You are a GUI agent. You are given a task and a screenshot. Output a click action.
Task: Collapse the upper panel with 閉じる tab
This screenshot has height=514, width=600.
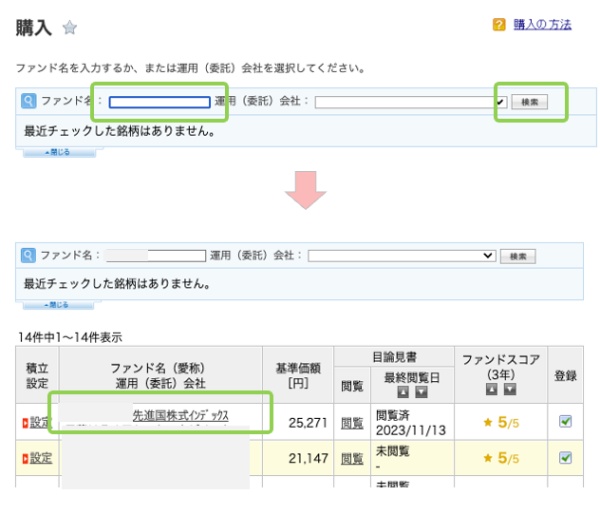(x=59, y=152)
